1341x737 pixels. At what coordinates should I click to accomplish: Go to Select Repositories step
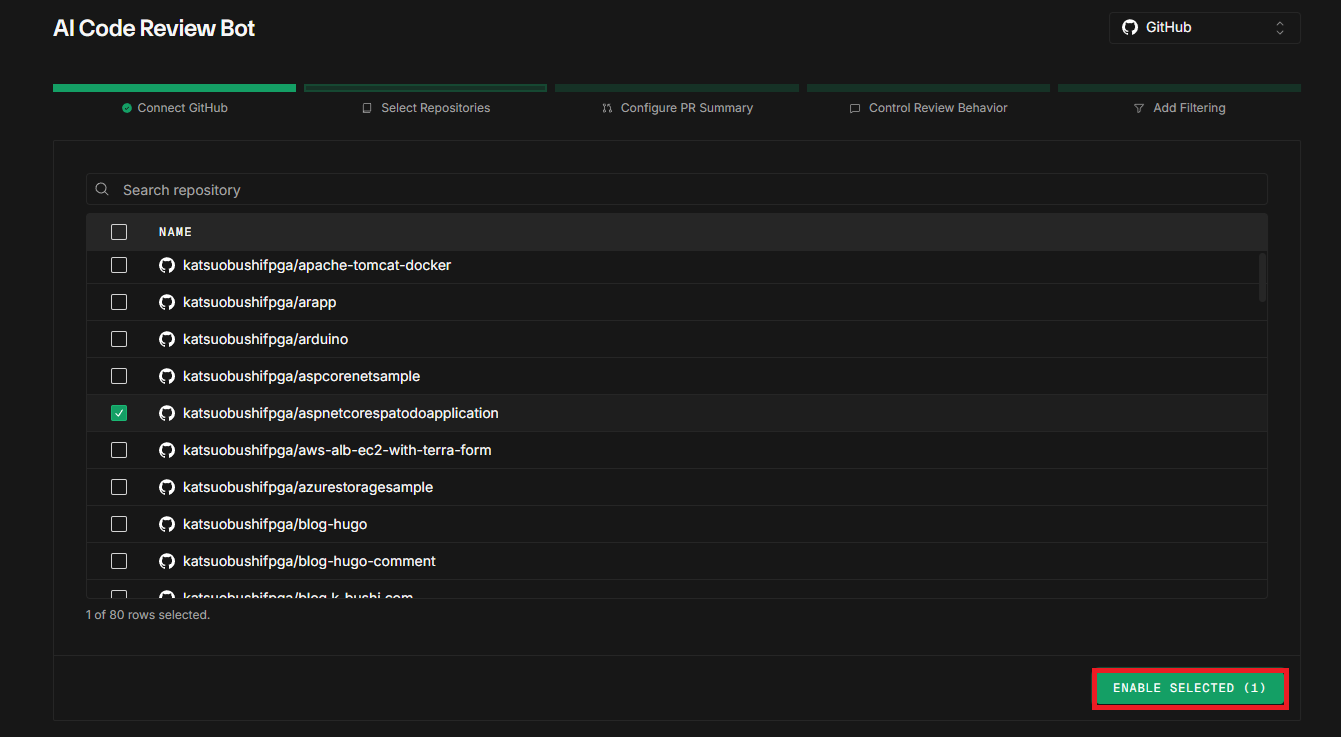pos(426,108)
